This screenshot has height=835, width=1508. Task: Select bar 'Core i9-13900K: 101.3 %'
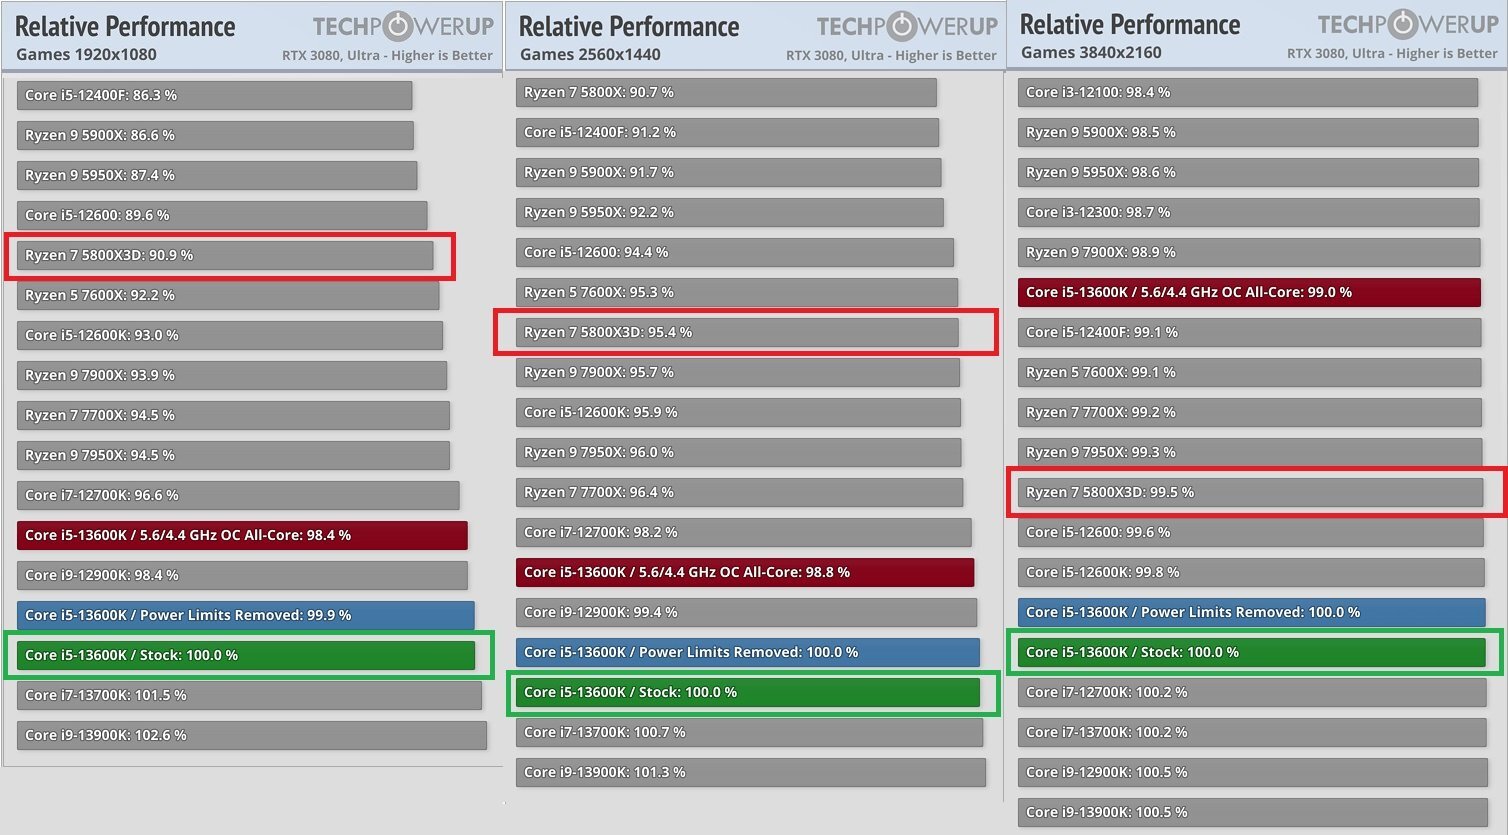[x=751, y=772]
